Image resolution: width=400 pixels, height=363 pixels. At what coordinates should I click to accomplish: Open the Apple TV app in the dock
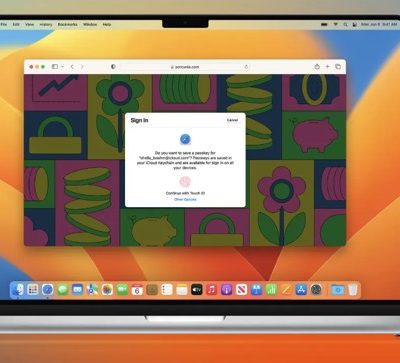197,290
